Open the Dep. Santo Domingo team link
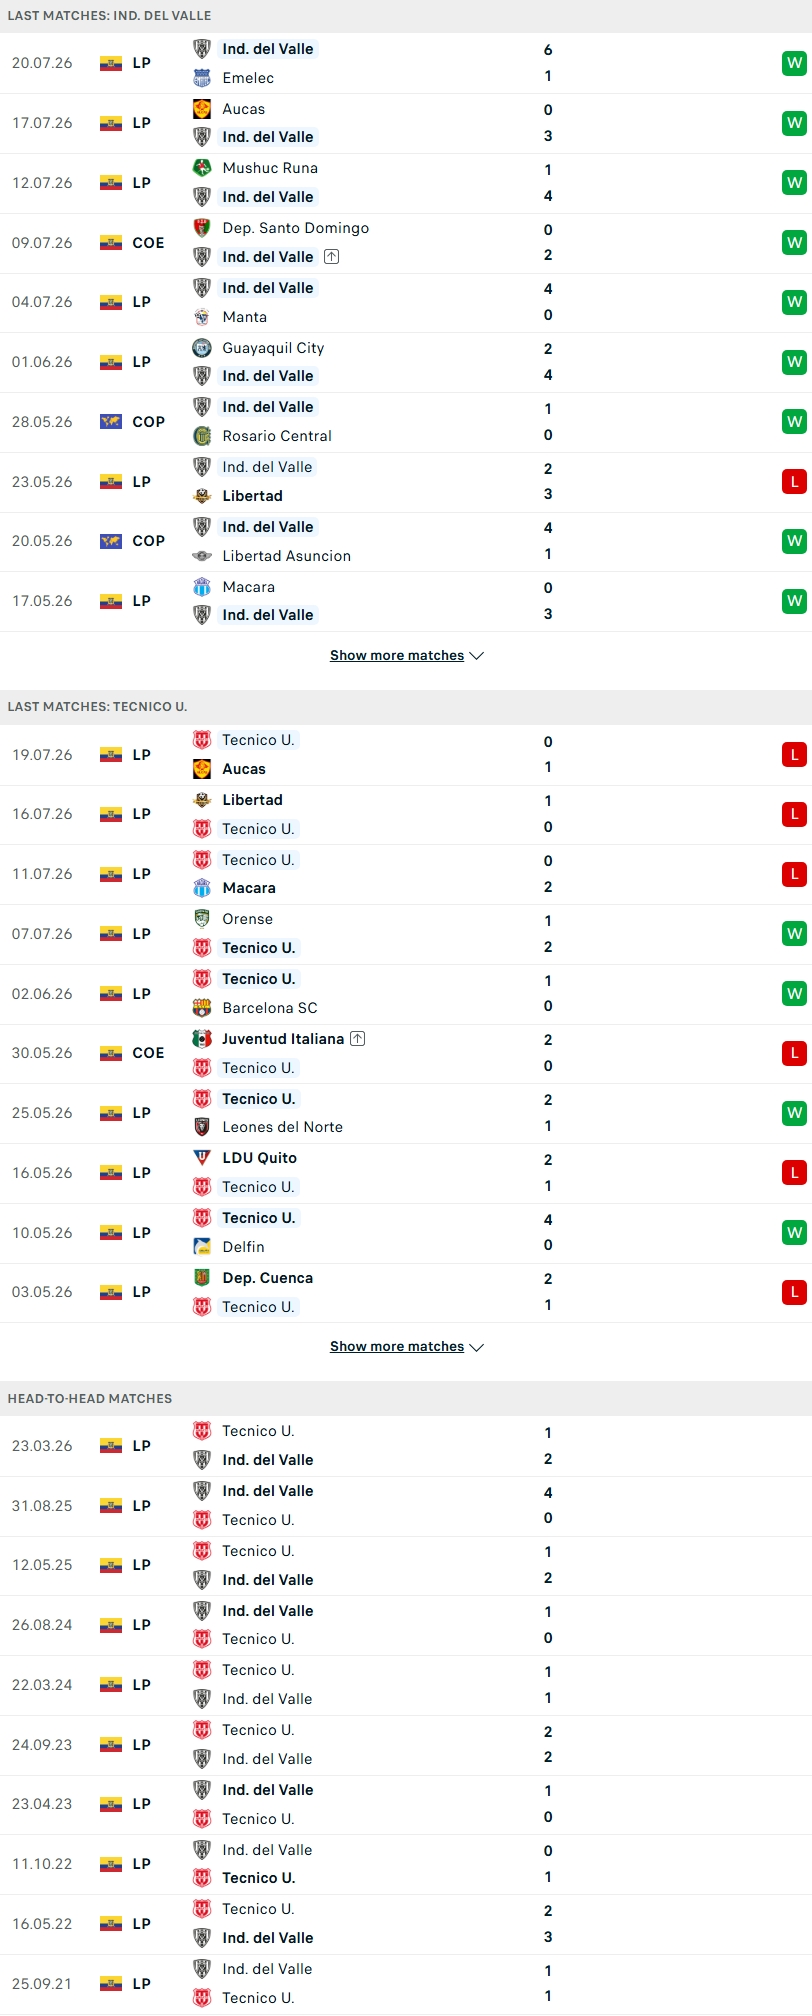This screenshot has width=812, height=2016. 296,228
